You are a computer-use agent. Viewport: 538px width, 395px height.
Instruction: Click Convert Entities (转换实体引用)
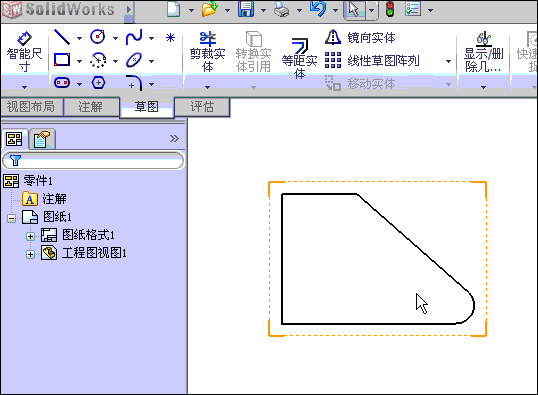point(254,52)
